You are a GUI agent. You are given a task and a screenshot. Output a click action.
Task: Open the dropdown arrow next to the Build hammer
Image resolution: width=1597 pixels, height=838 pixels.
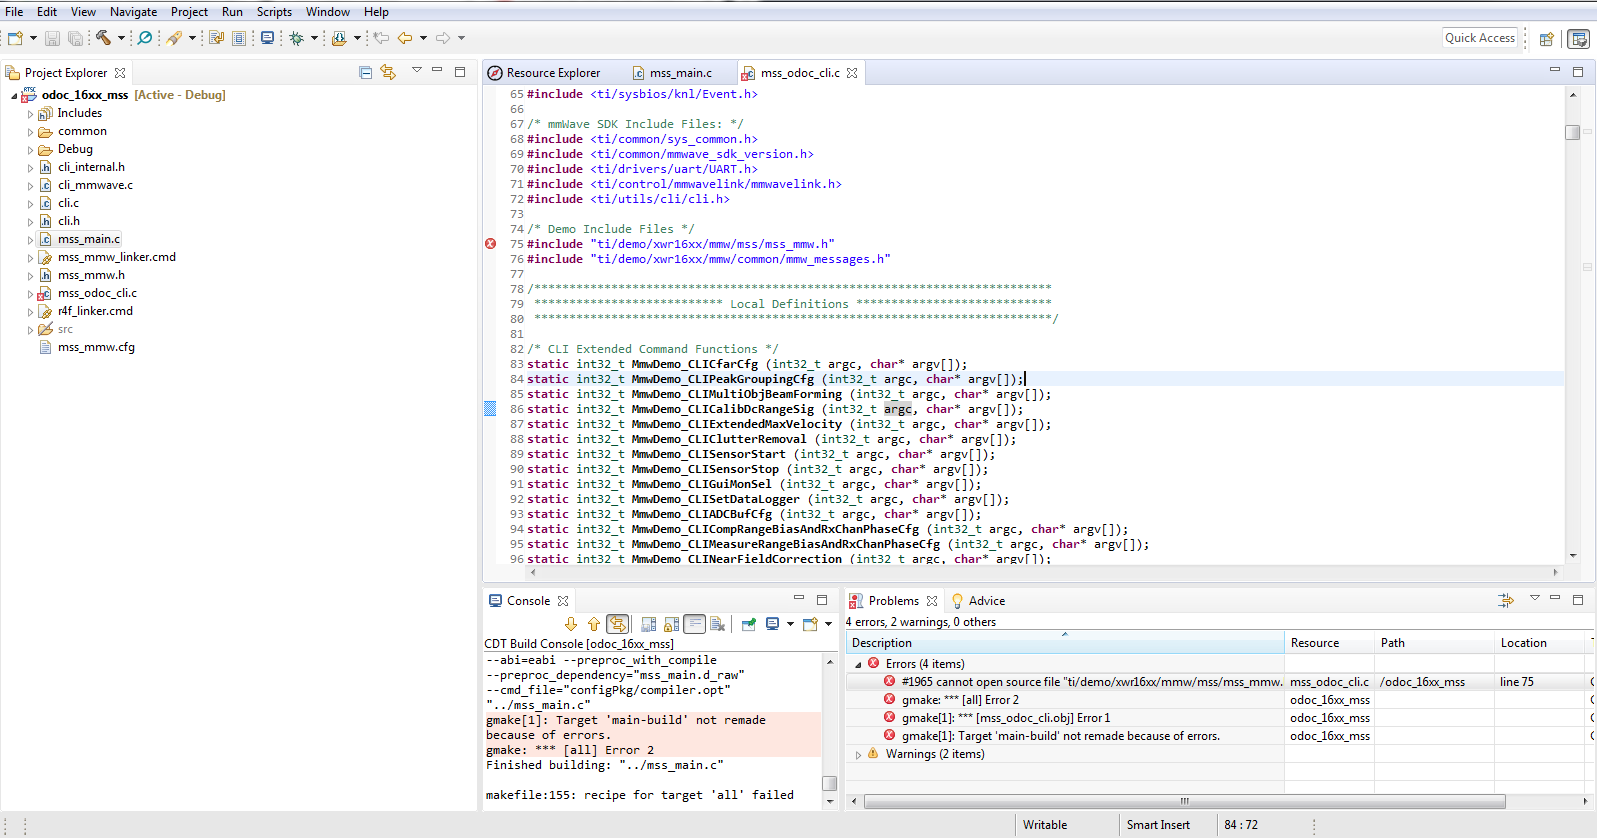pos(121,38)
